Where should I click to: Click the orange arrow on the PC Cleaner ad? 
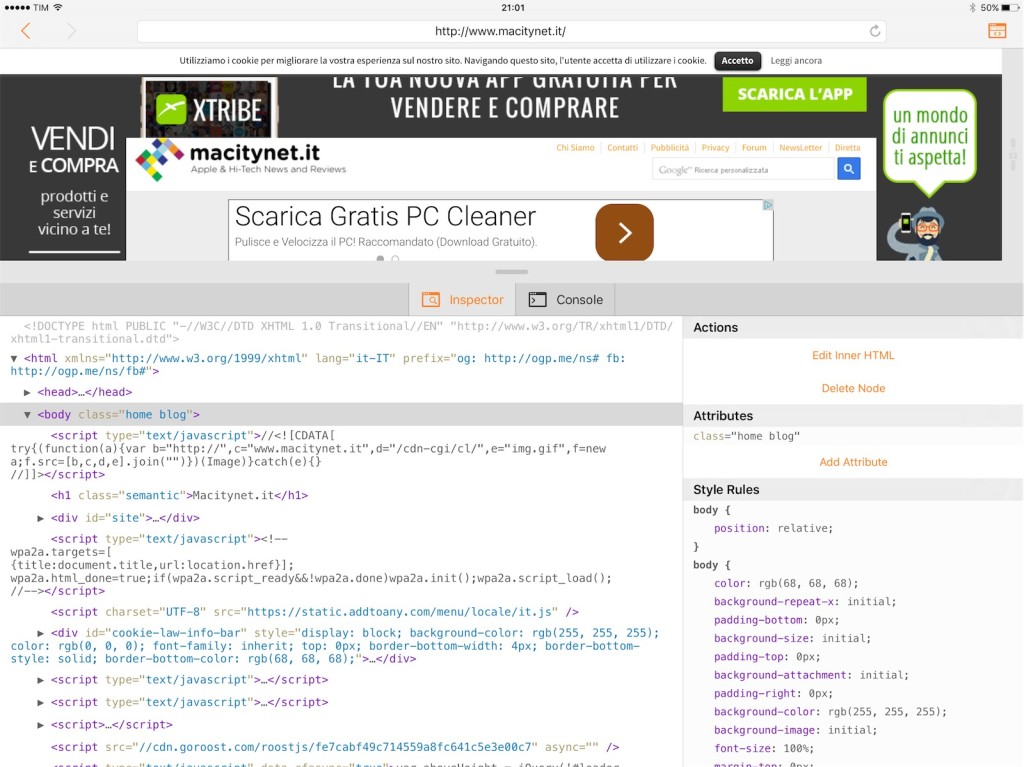coord(624,231)
